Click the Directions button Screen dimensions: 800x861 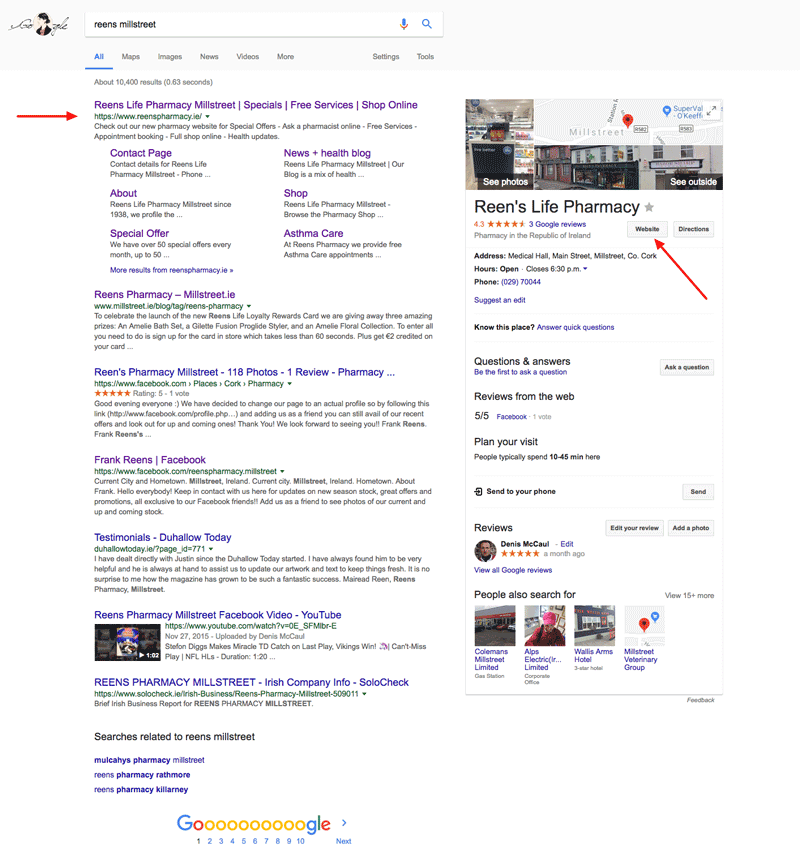pyautogui.click(x=693, y=229)
